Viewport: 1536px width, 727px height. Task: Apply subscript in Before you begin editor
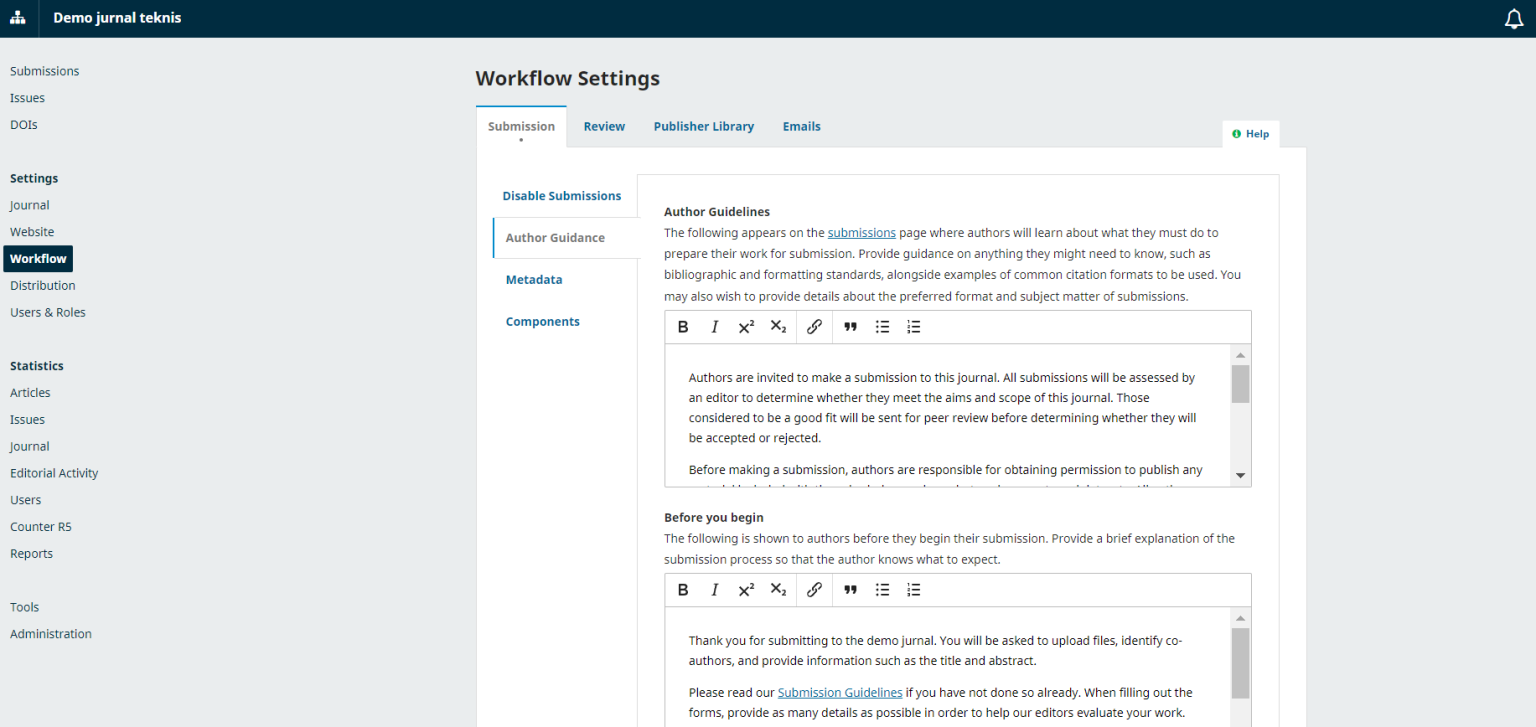click(778, 590)
